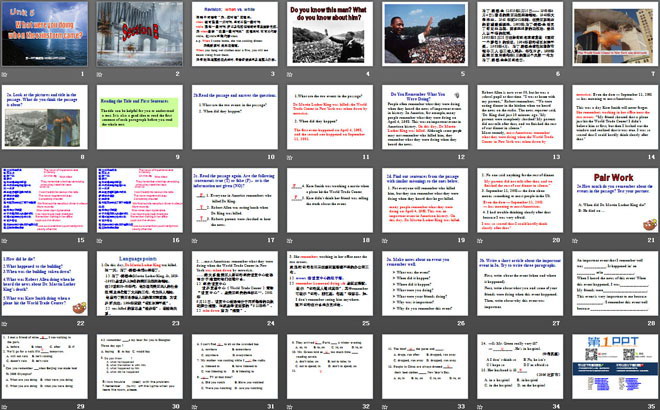Viewport: 660px width, 410px height.
Task: Select slide 34 Mr. Green hospital exercise
Action: [x=520, y=367]
